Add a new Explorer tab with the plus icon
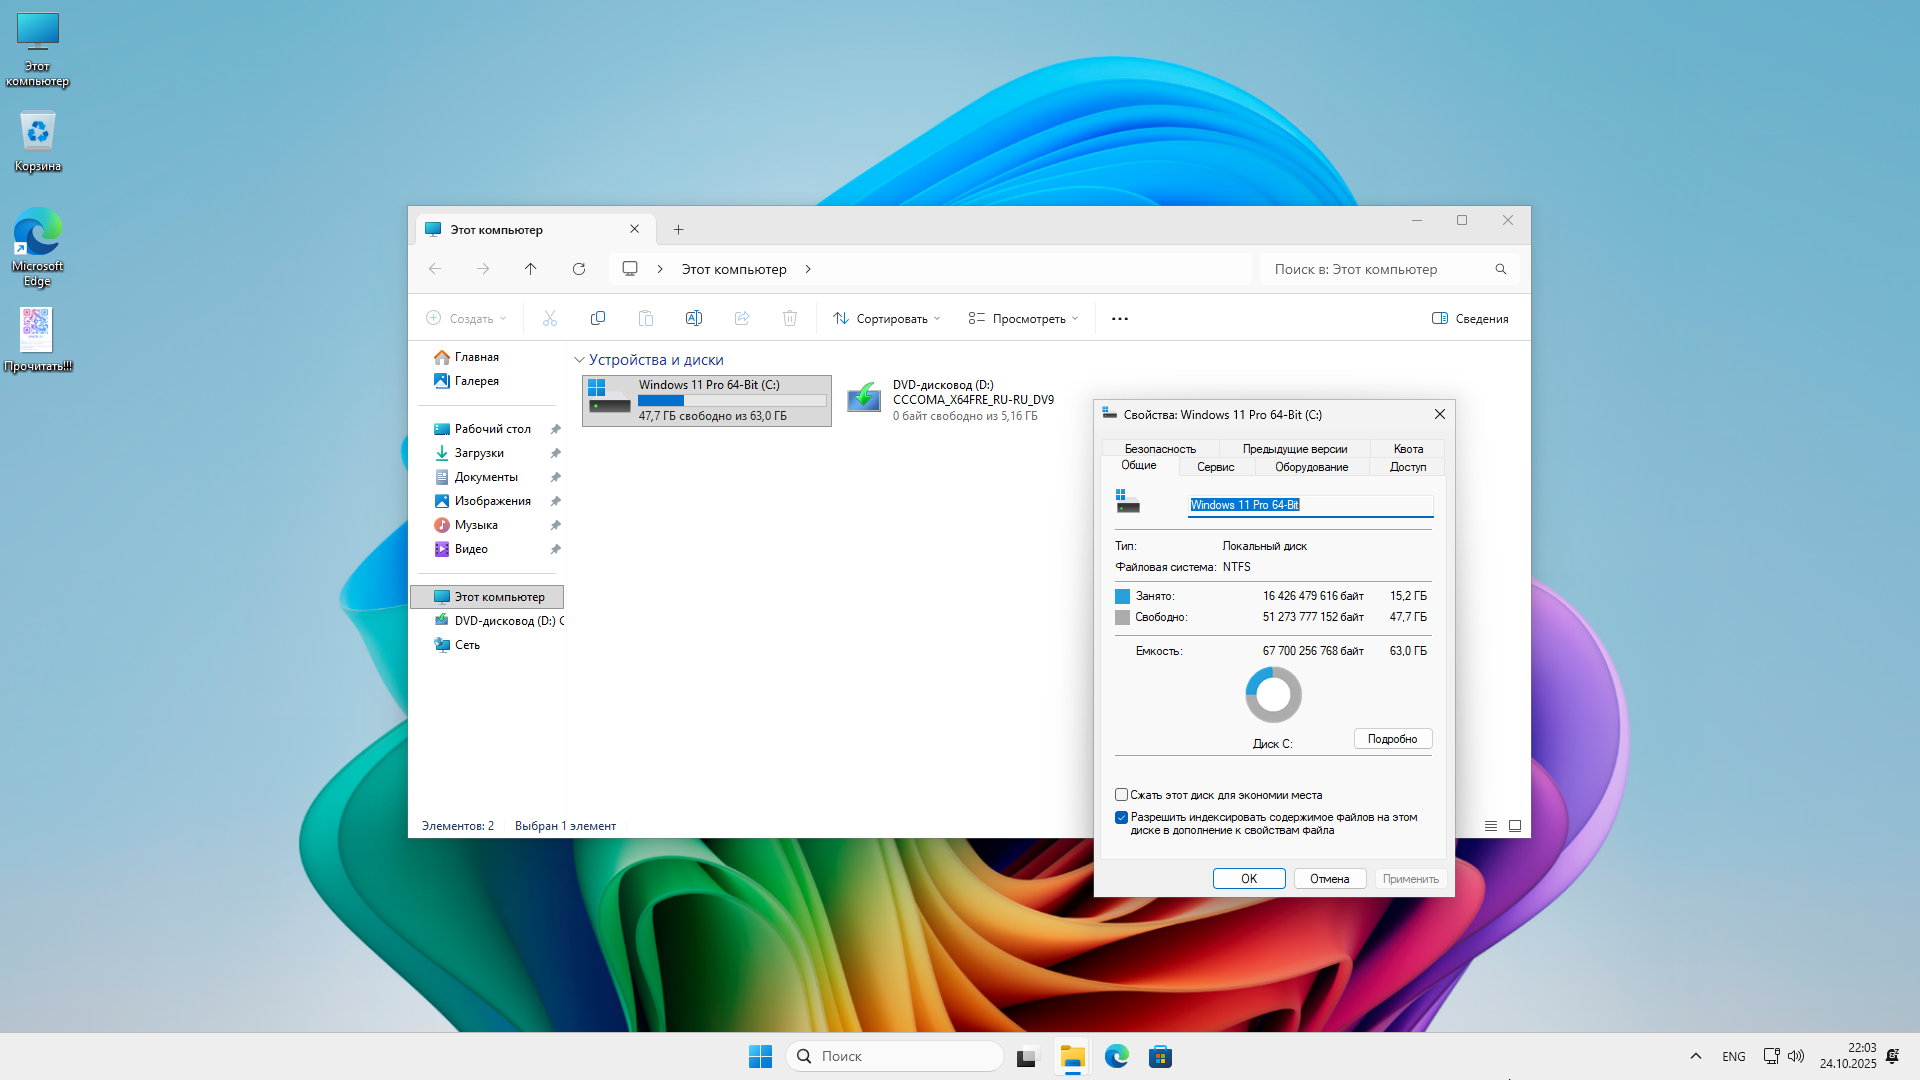This screenshot has height=1080, width=1920. 678,230
